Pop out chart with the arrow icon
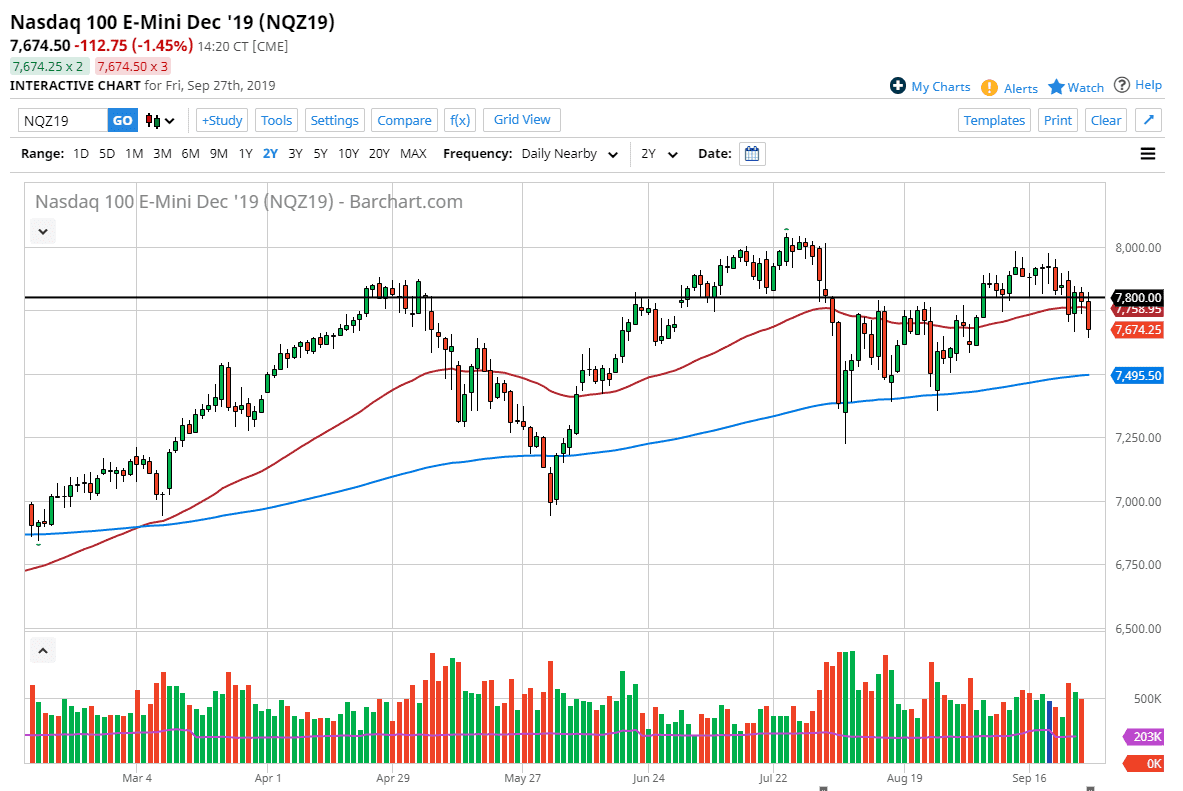This screenshot has height=791, width=1183. coord(1148,120)
